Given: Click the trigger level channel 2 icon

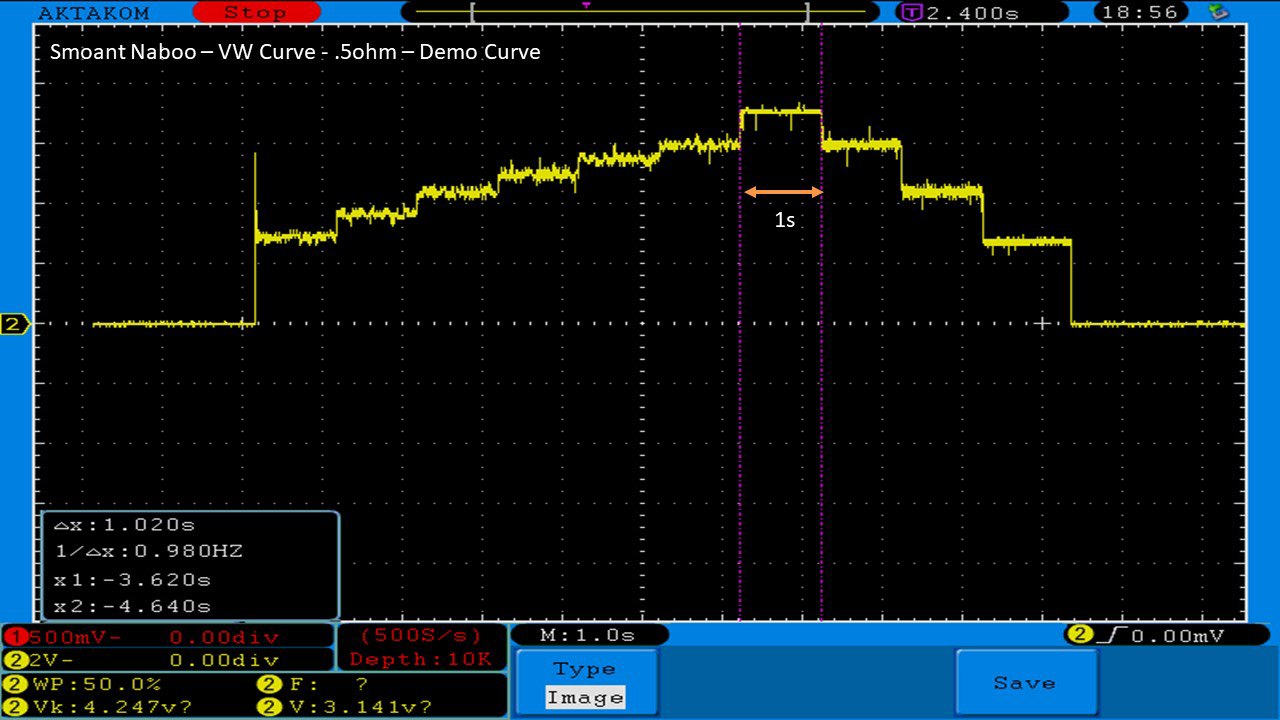Looking at the screenshot, I should click(1079, 635).
